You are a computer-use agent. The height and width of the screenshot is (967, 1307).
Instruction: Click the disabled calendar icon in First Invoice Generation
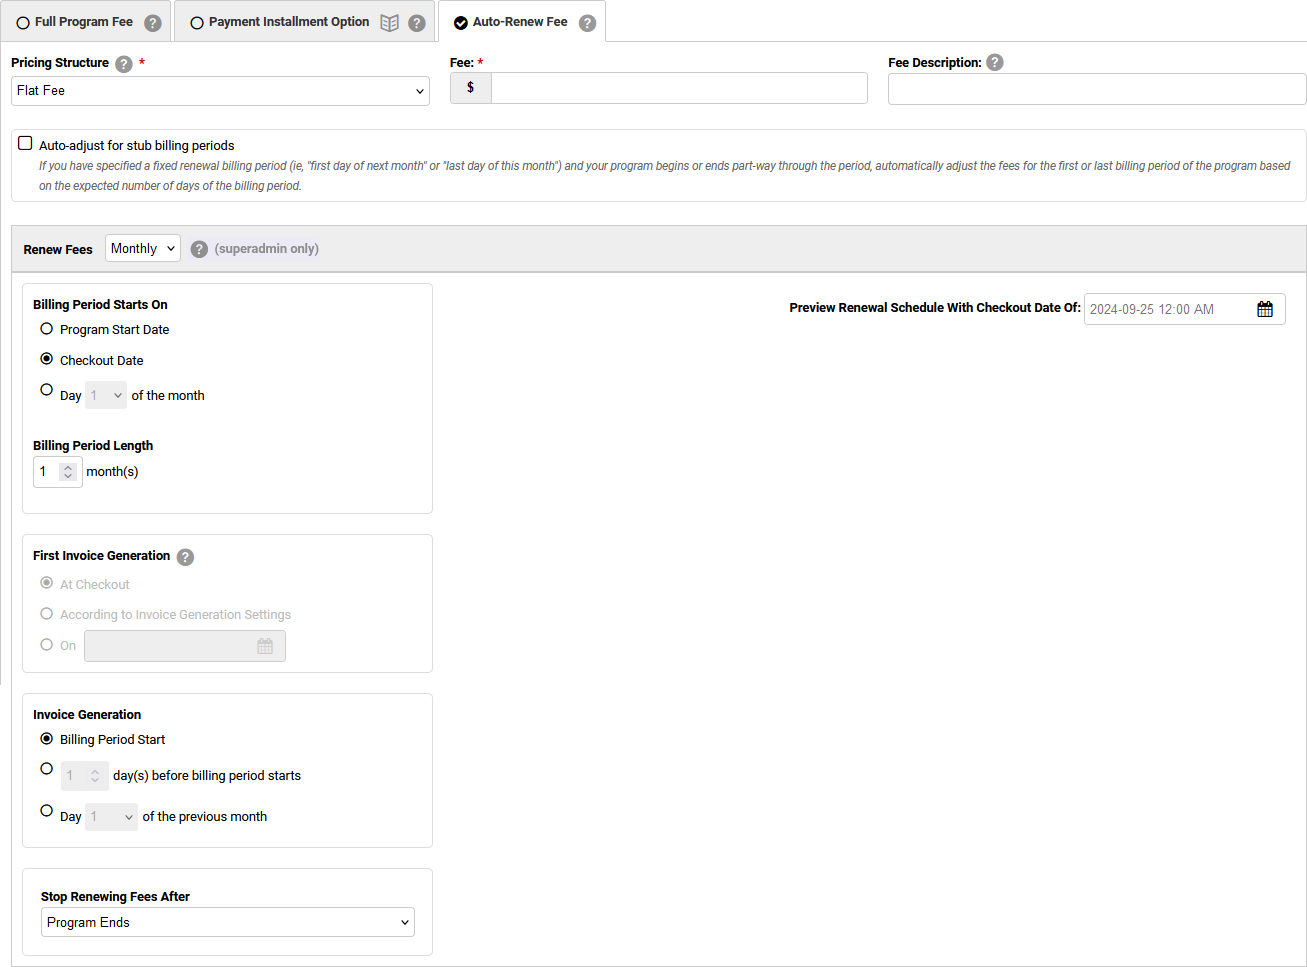[x=266, y=646]
